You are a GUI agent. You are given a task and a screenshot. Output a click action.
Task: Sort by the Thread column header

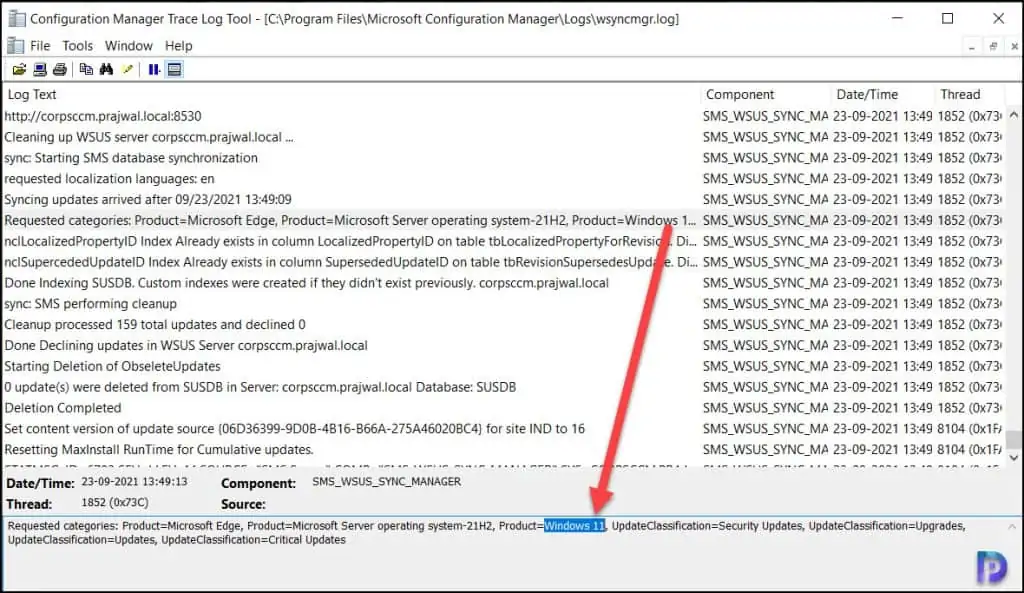pyautogui.click(x=970, y=94)
